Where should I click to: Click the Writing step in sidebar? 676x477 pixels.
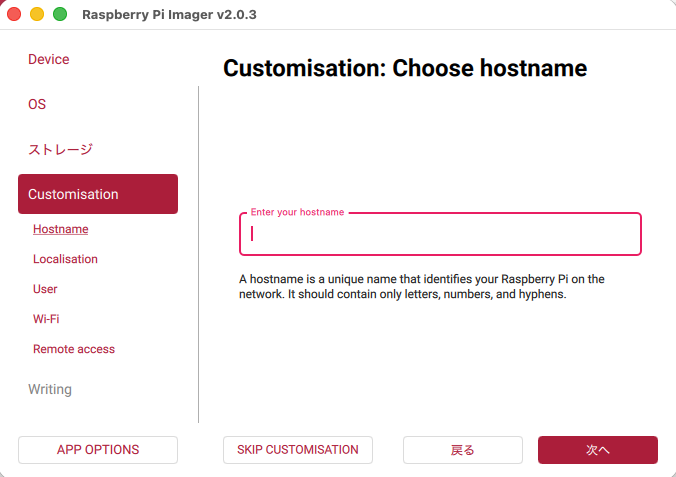tap(50, 389)
